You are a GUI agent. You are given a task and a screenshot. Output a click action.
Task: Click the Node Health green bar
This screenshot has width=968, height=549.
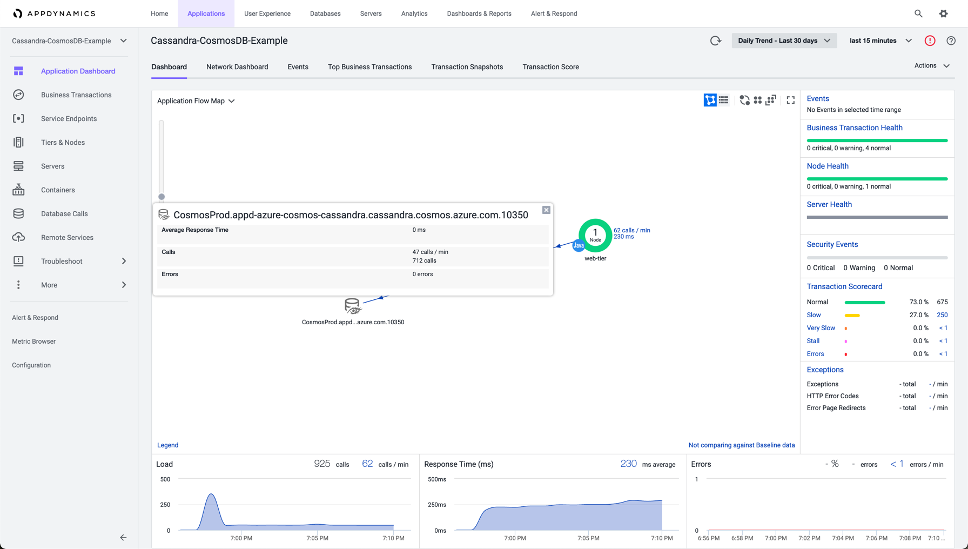[877, 179]
